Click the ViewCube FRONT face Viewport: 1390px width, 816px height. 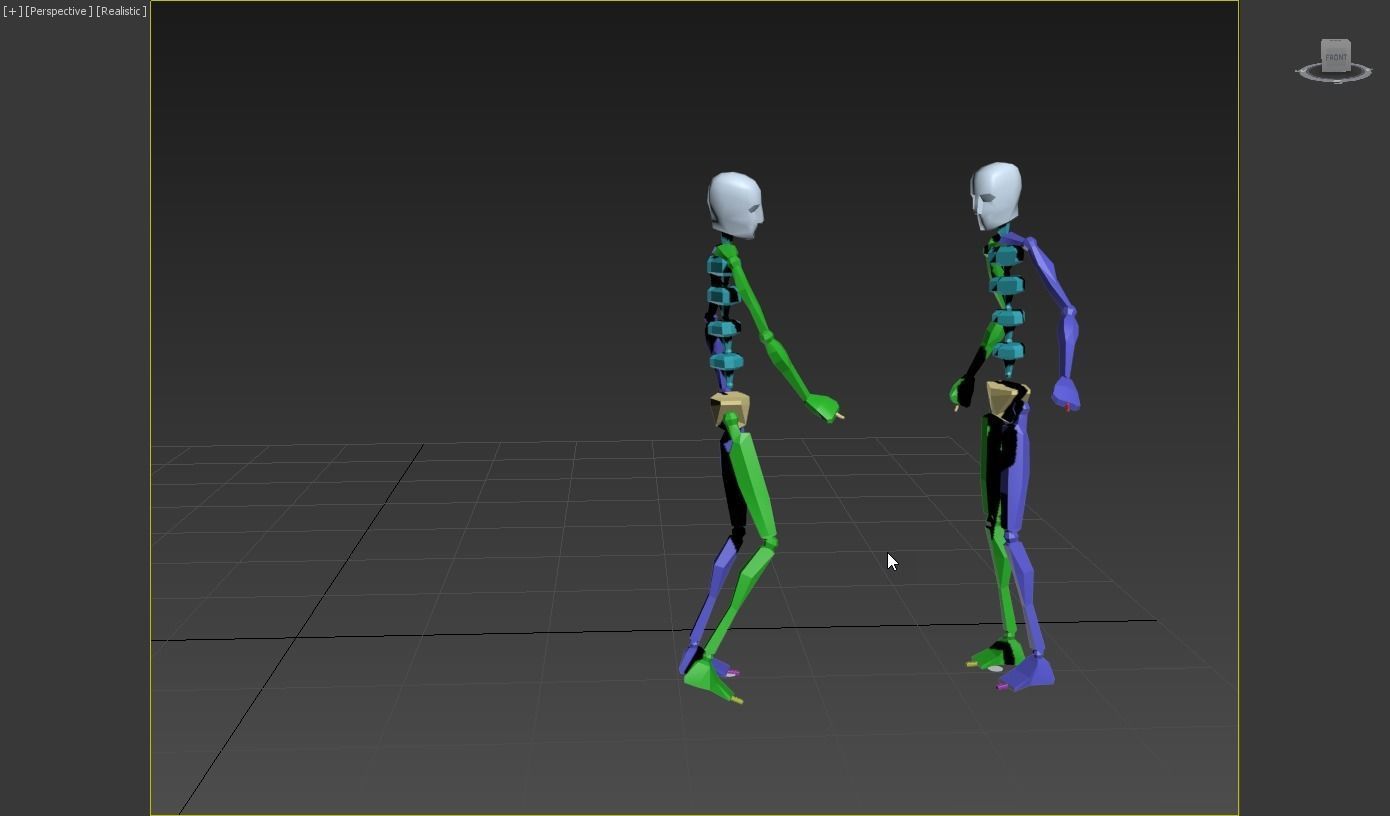(1335, 57)
